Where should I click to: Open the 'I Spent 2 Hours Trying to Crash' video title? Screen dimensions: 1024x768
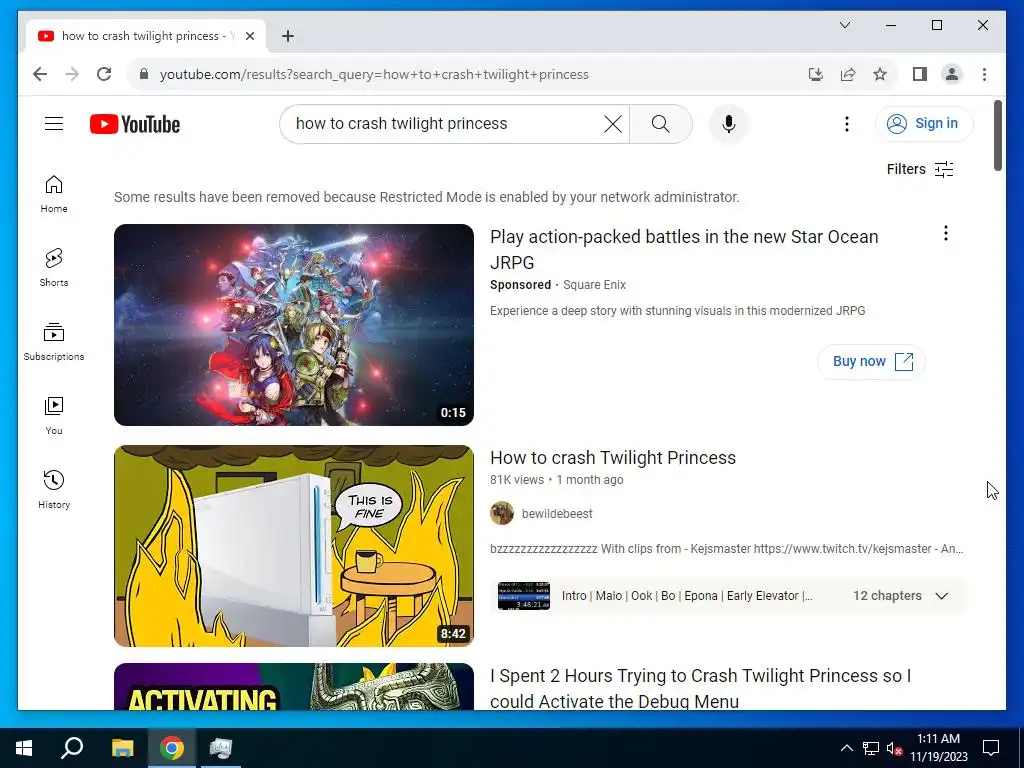pos(700,688)
